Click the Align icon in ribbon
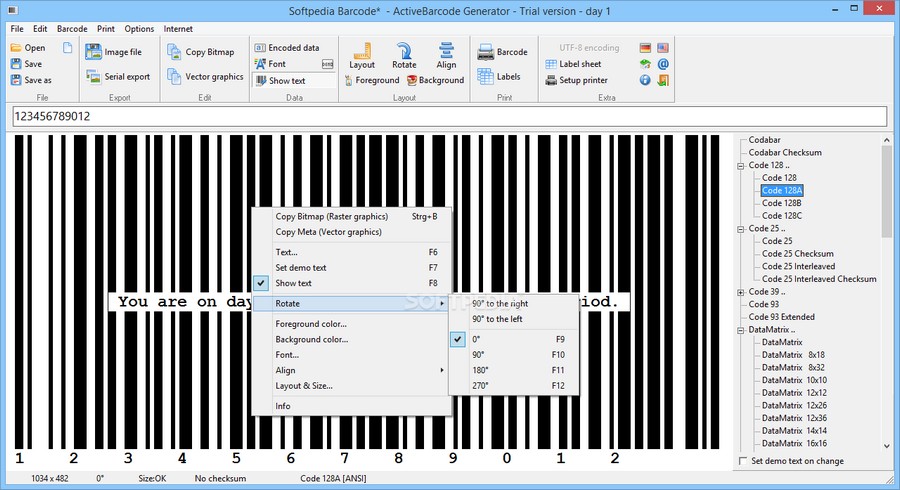900x490 pixels. tap(446, 53)
